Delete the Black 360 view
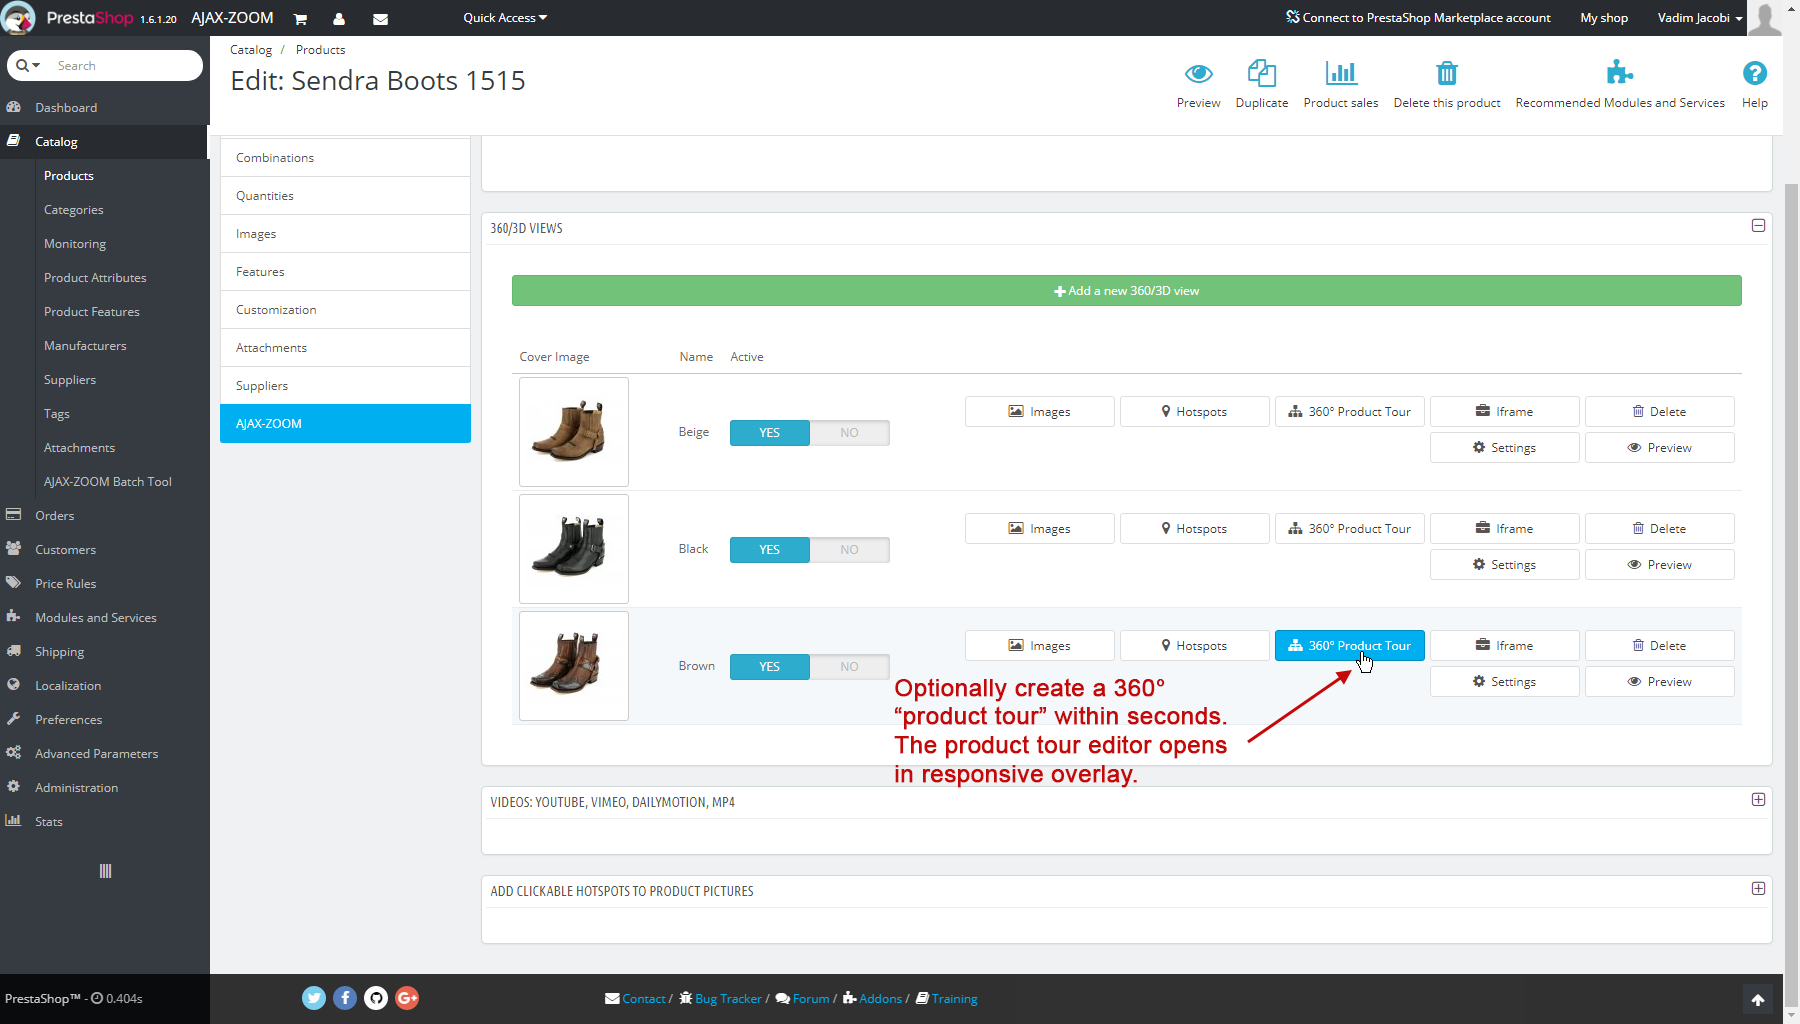This screenshot has width=1800, height=1024. pos(1659,529)
